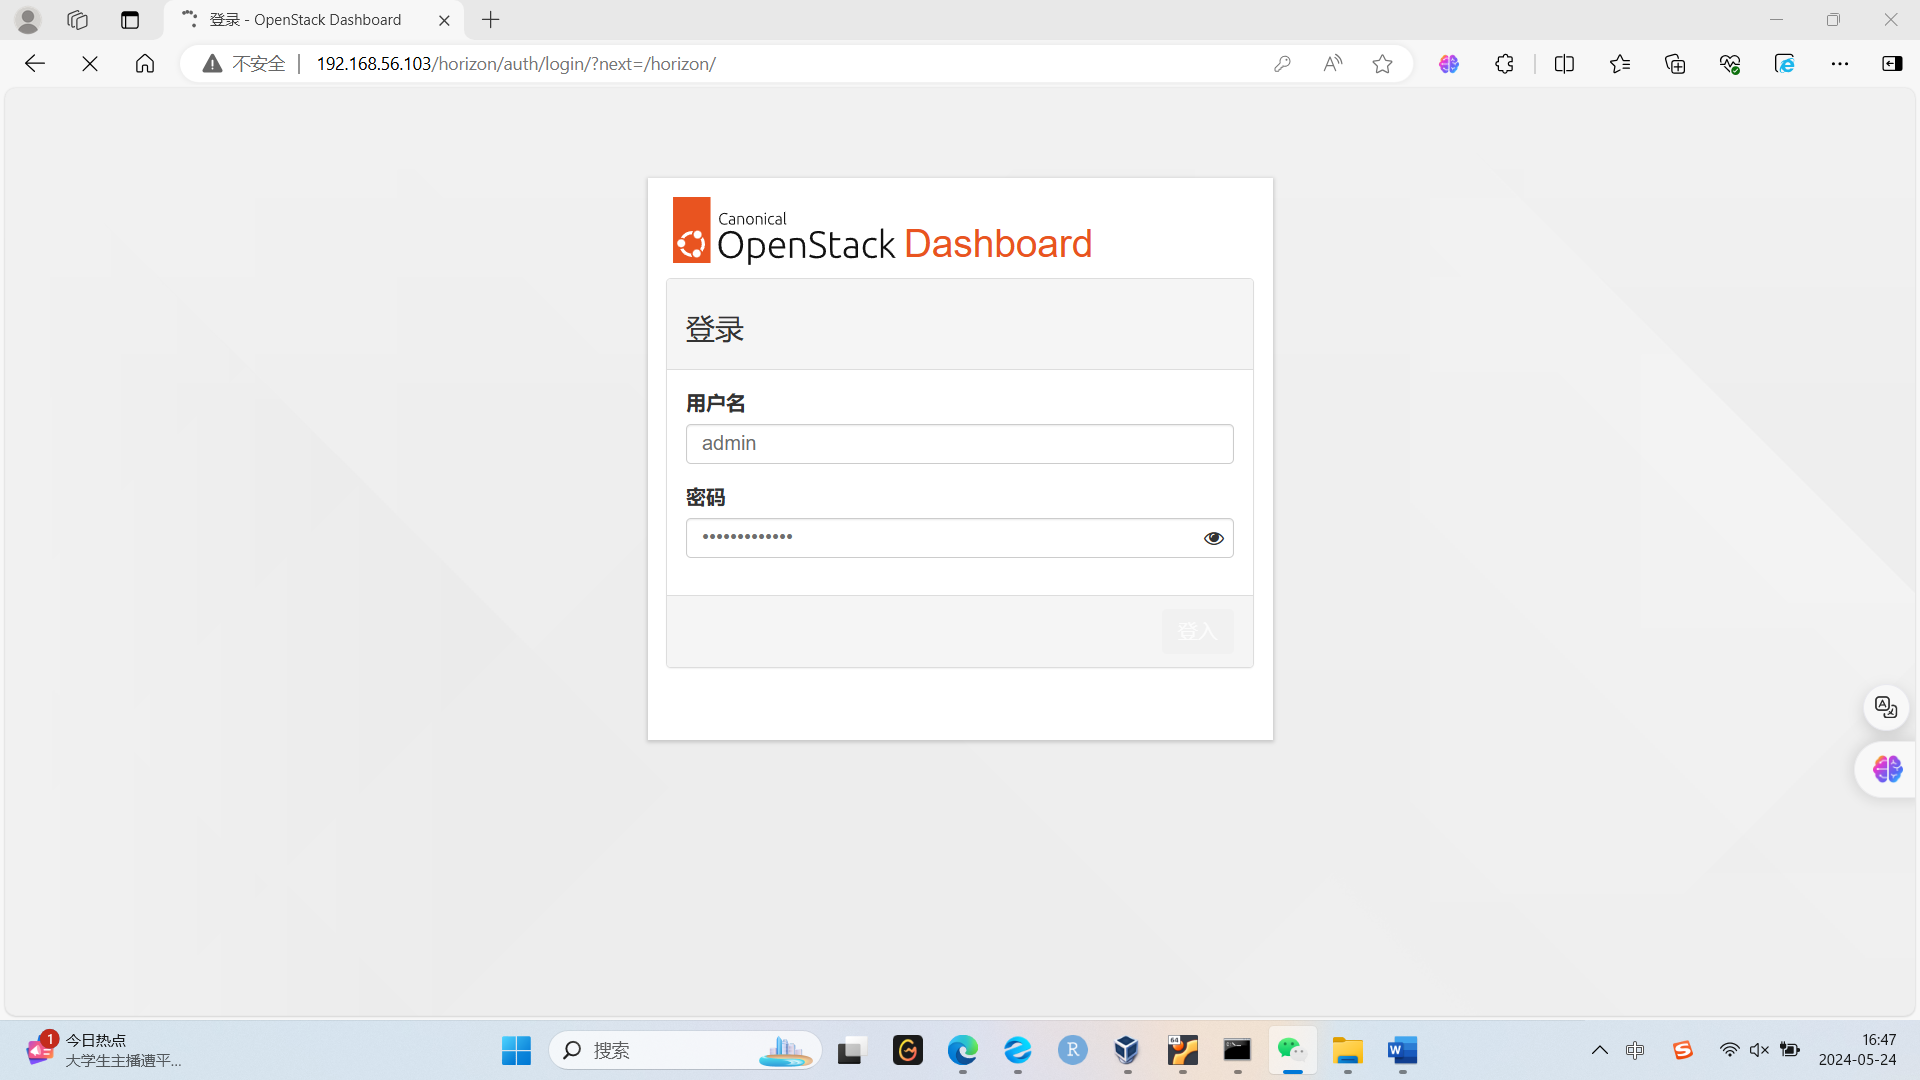This screenshot has width=1920, height=1080.
Task: Click the 不安全 security label
Action: coord(259,64)
